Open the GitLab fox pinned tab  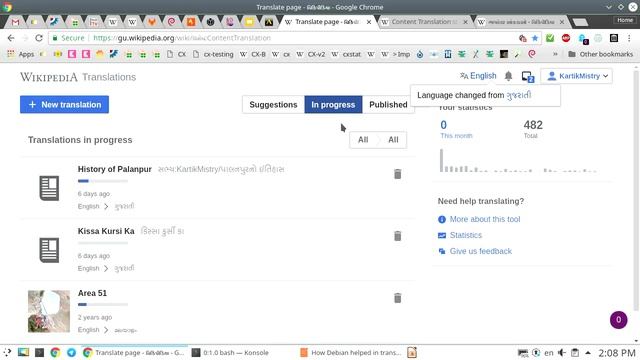click(152, 22)
